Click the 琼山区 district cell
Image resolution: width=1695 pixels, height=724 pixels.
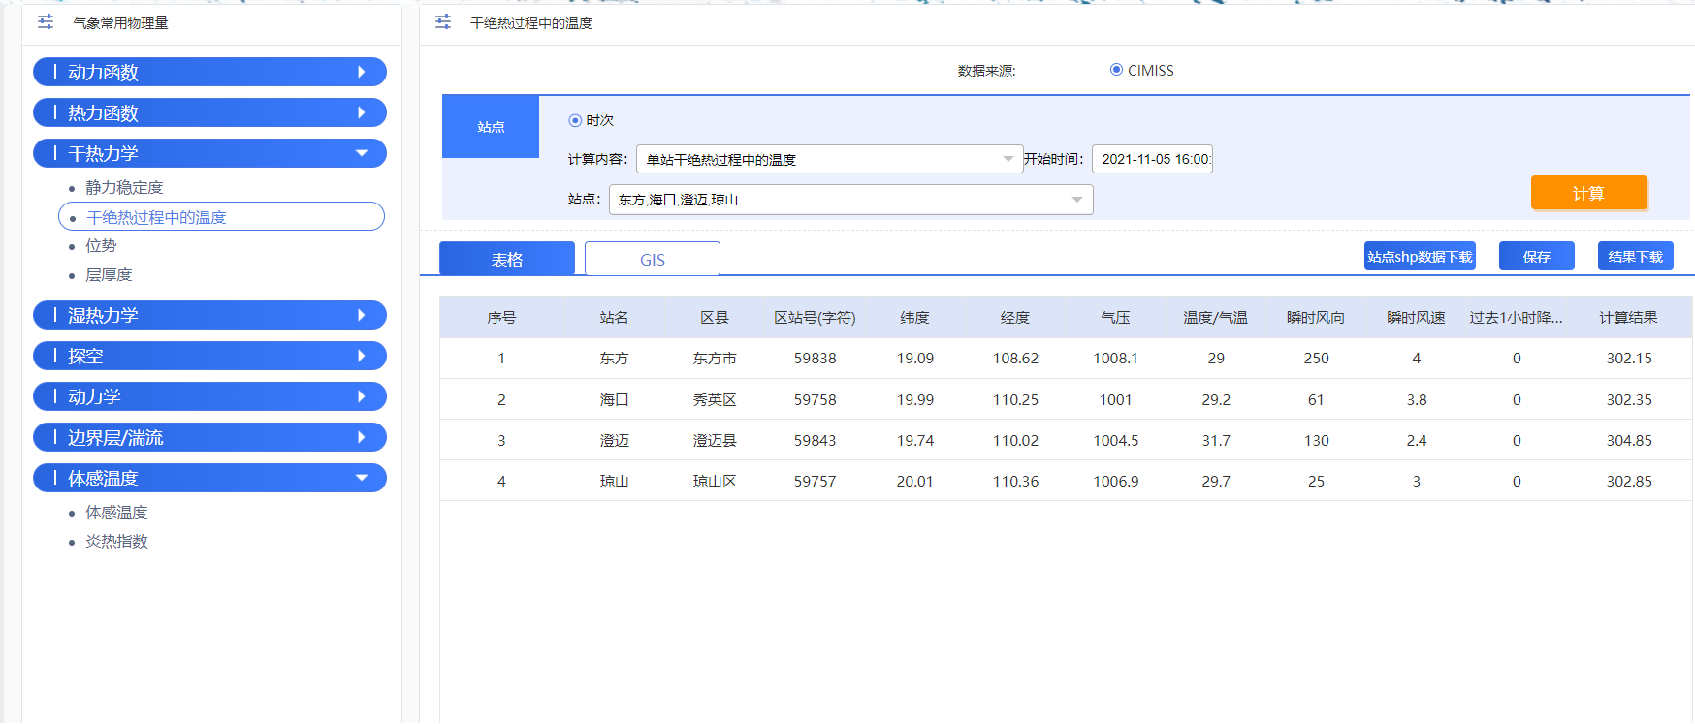tap(714, 481)
